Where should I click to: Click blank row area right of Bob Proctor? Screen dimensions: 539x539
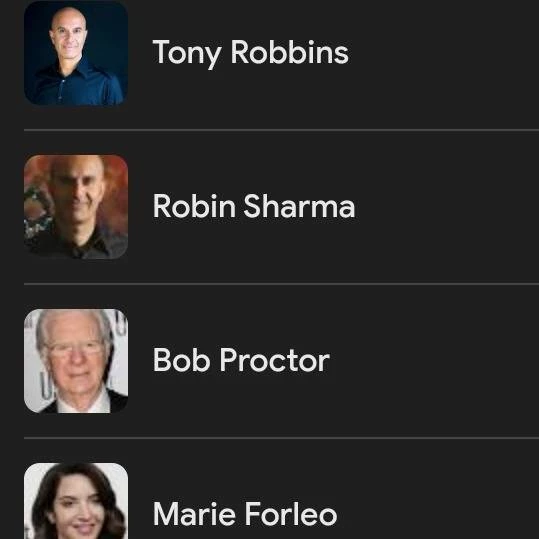(437, 361)
